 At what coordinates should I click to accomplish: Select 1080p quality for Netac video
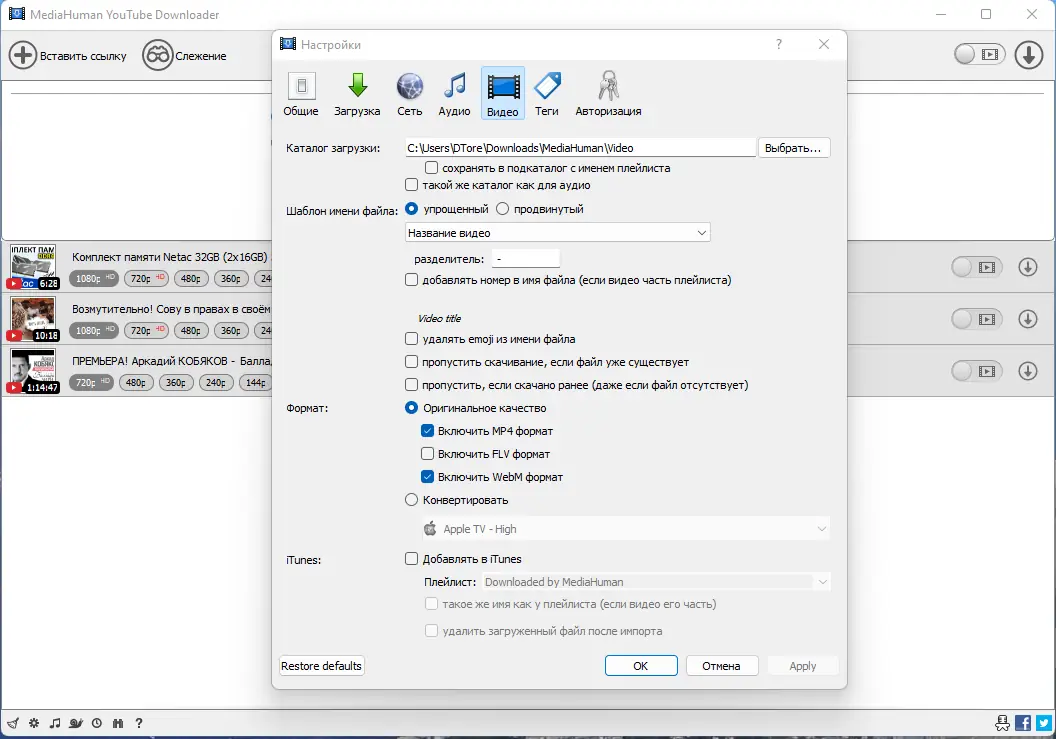coord(94,278)
